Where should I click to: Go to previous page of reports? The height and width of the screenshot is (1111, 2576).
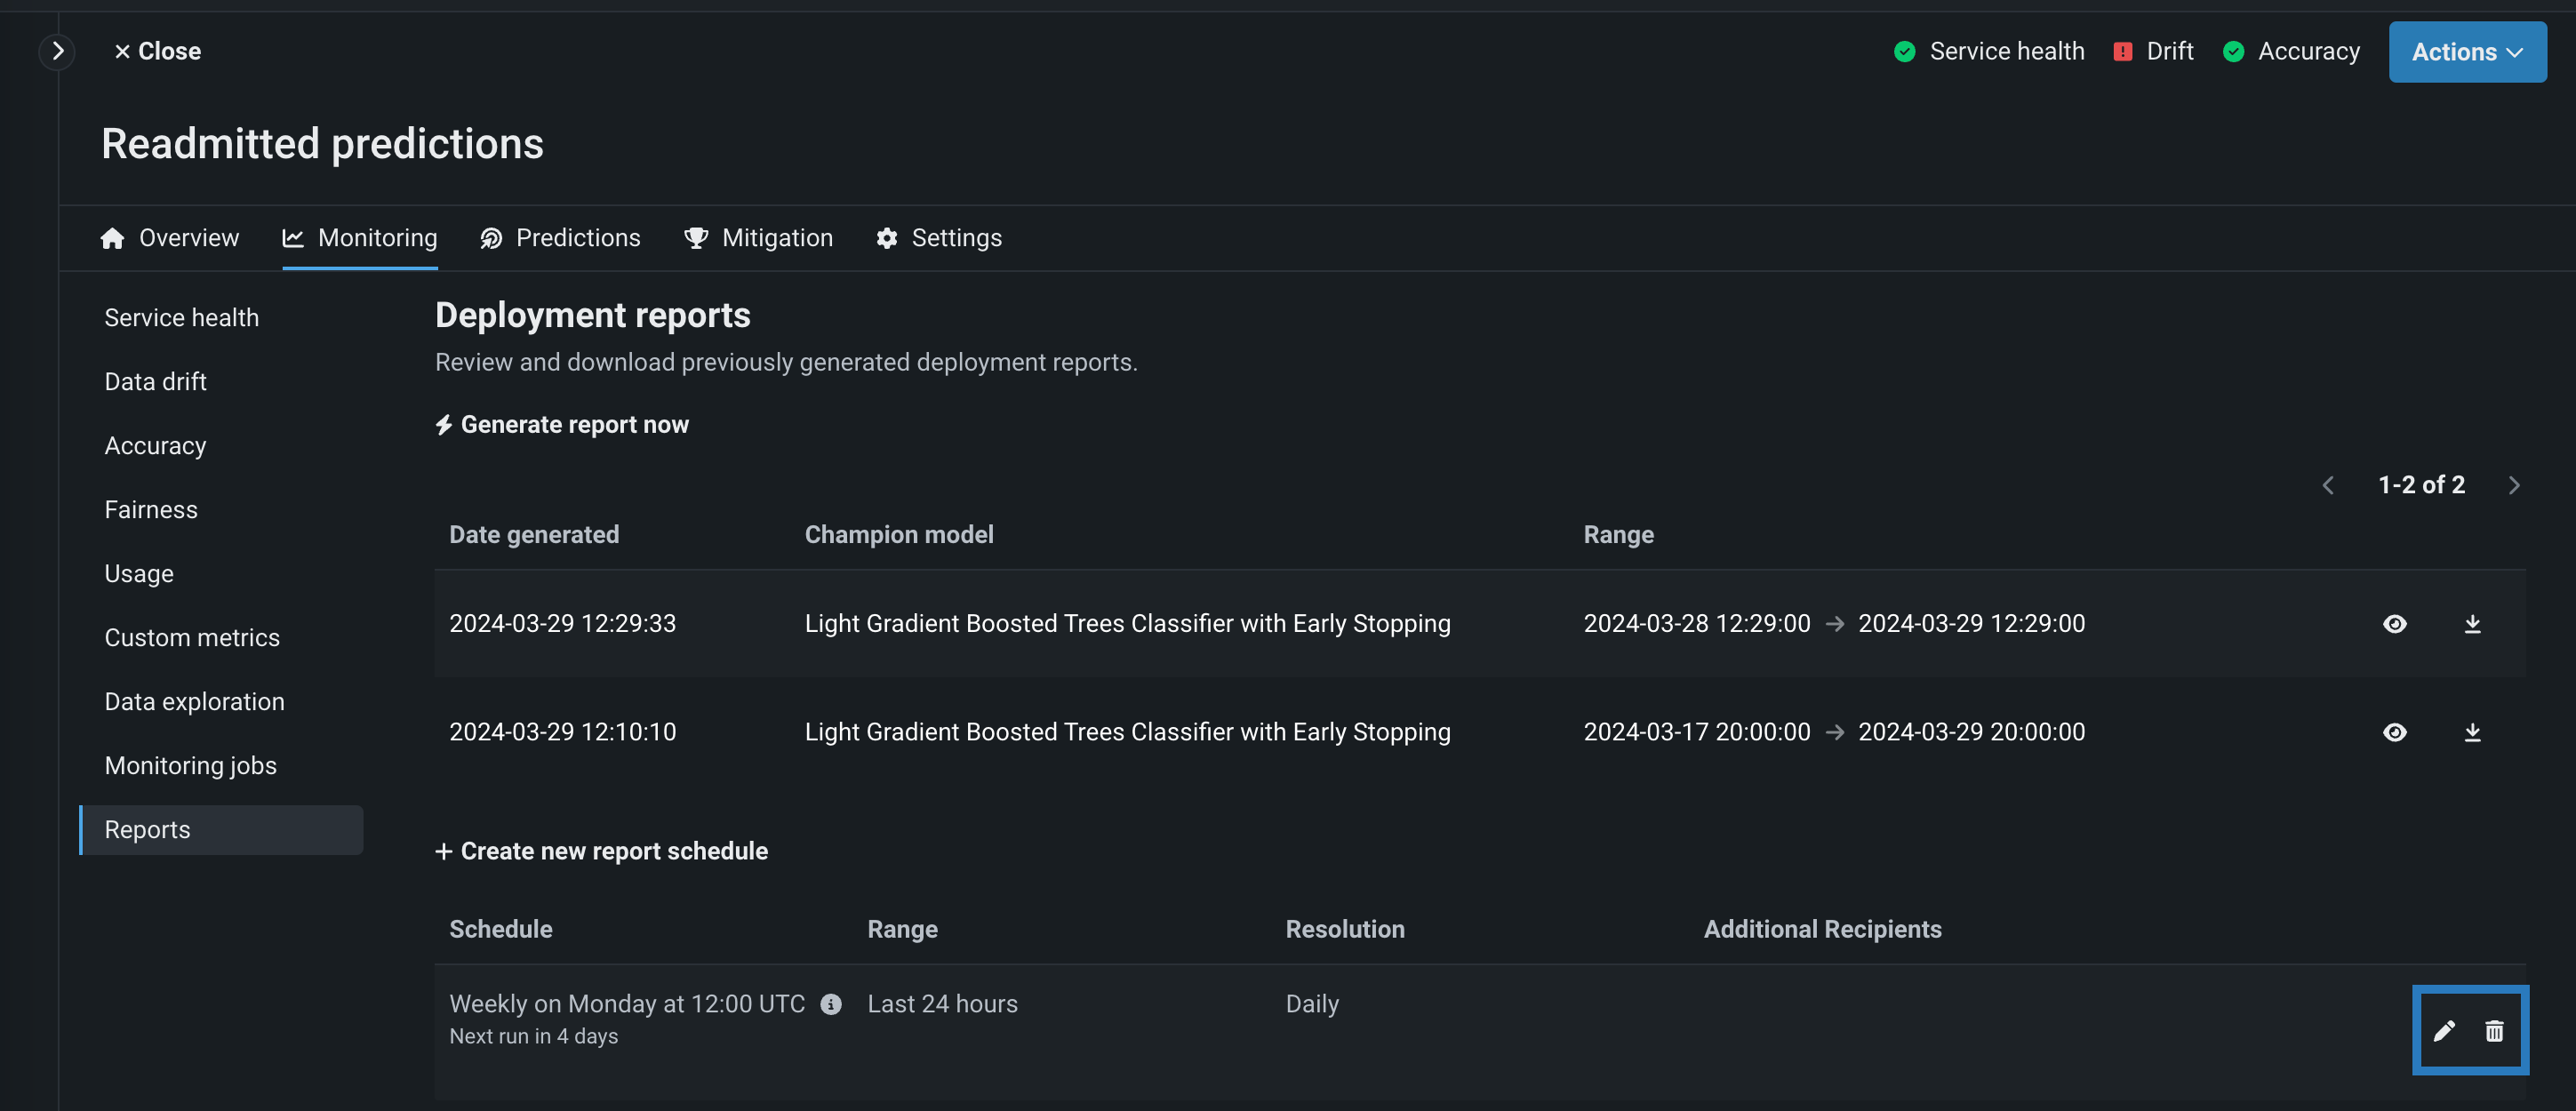[2328, 485]
